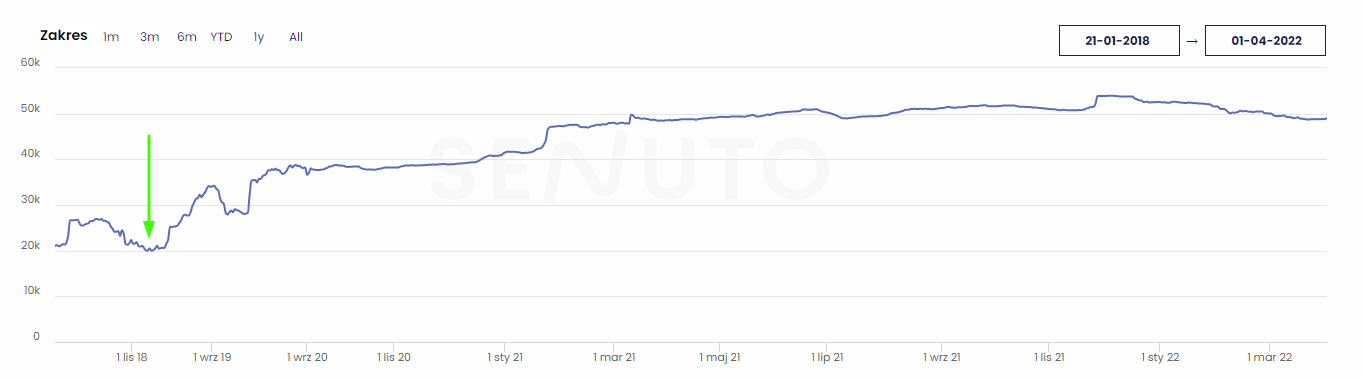Choose the YTD range

click(221, 37)
